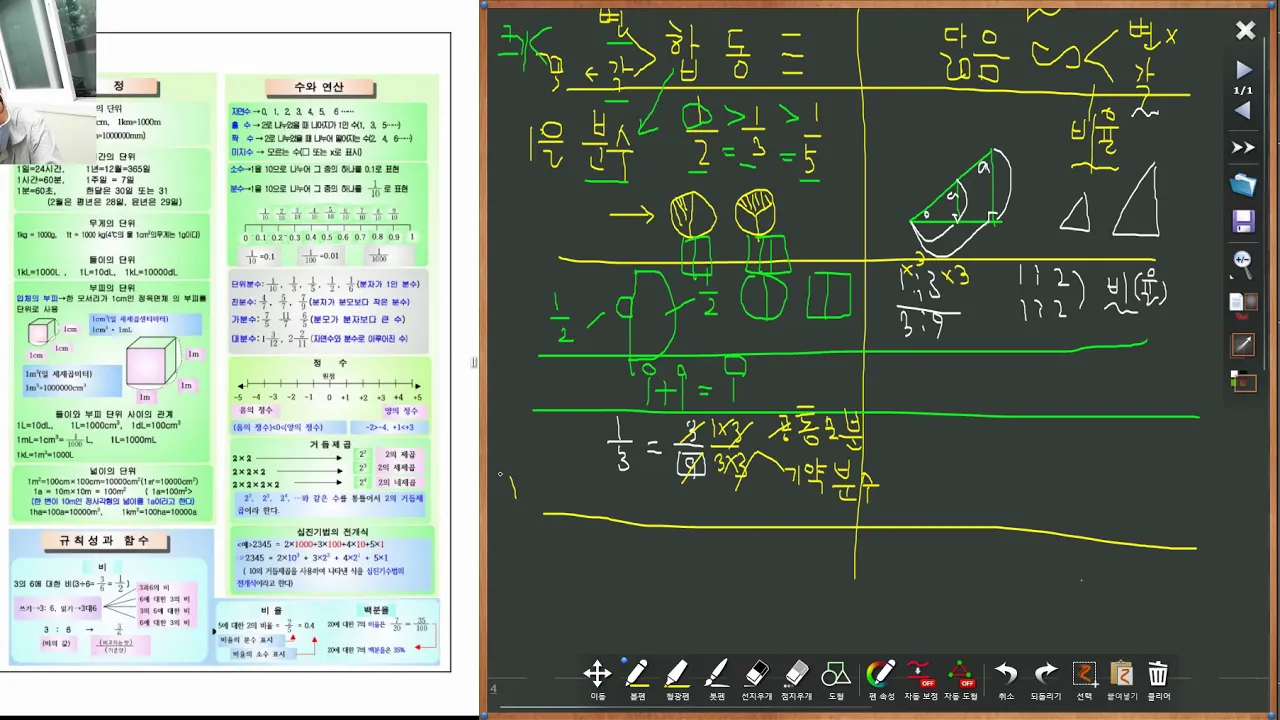Screen dimensions: 1280x720
Task: Click the 거듭제곱 section title
Action: (x=329, y=444)
